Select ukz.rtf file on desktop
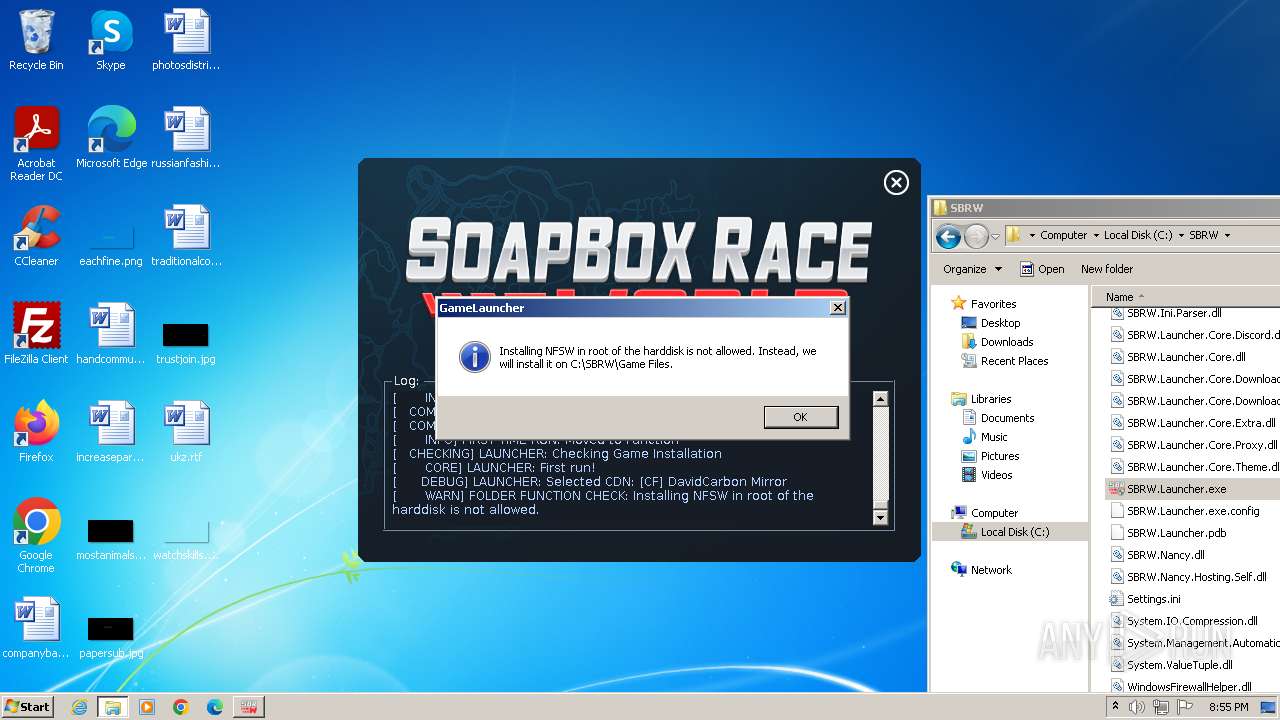 coord(186,432)
